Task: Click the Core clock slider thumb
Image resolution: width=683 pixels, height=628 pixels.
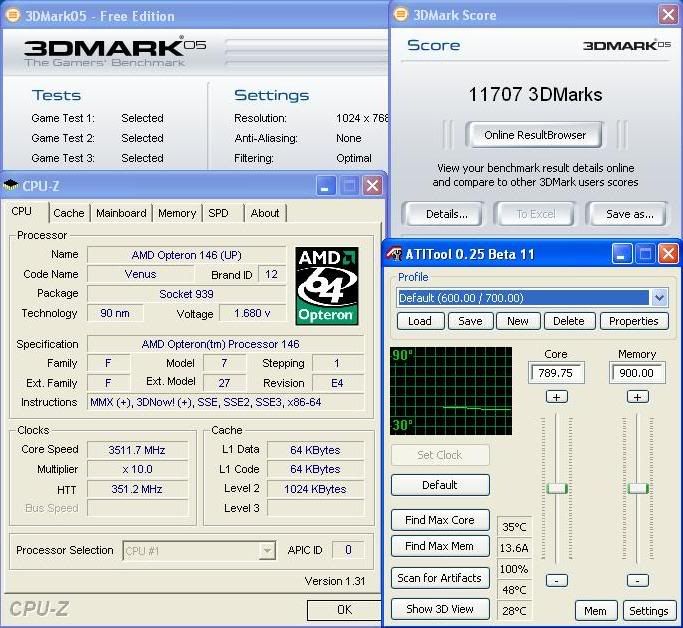Action: pos(557,488)
